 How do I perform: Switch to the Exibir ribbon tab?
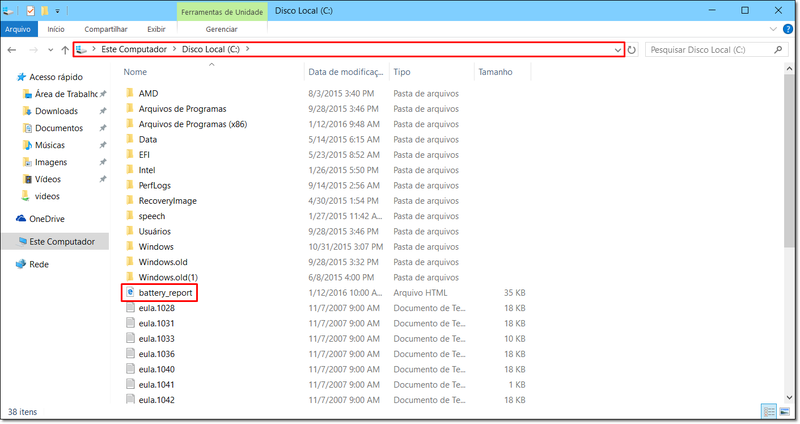click(156, 30)
